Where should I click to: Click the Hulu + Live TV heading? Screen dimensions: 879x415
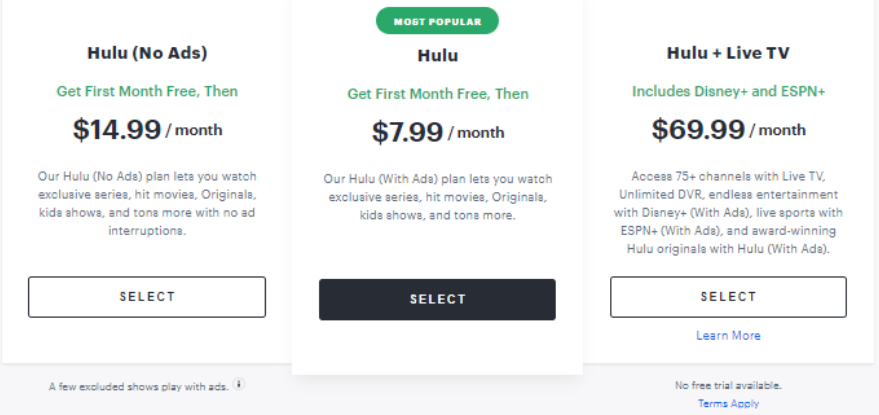coord(728,53)
